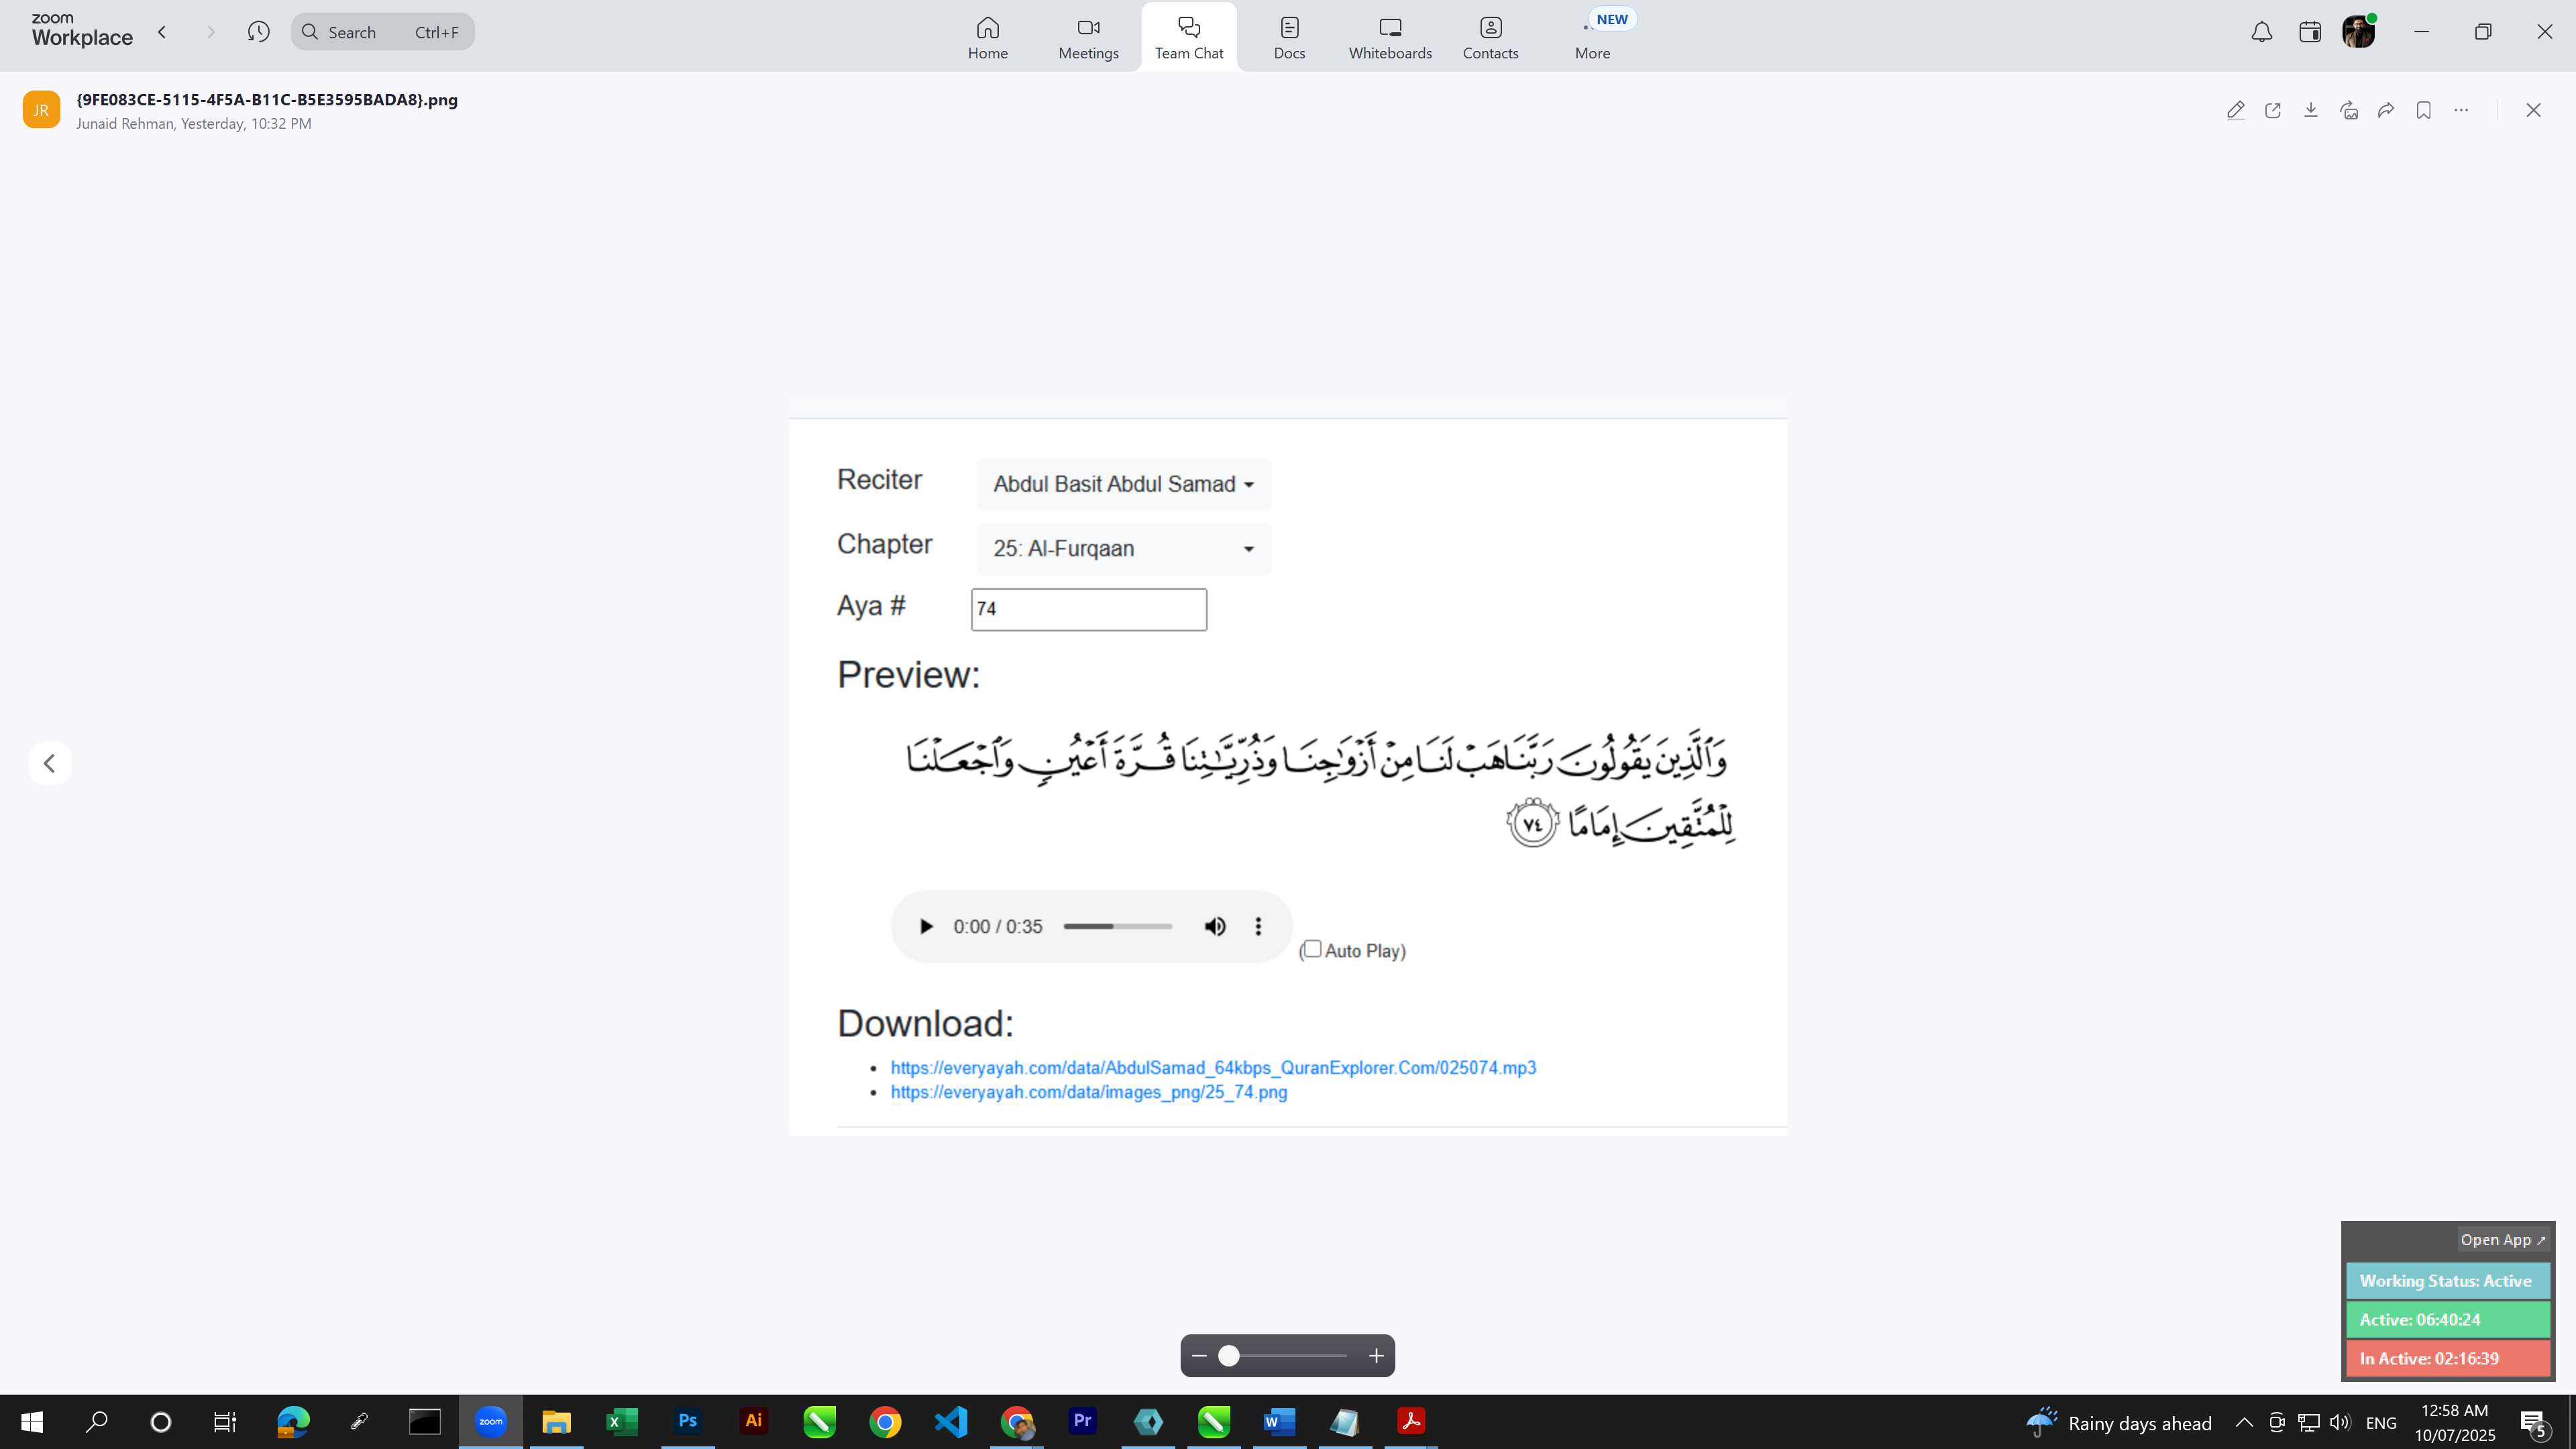This screenshot has height=1449, width=2576.
Task: Open Word from the taskbar
Action: pyautogui.click(x=1279, y=1422)
